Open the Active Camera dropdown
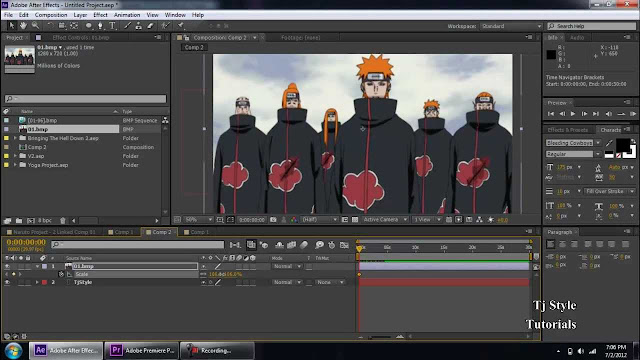The image size is (640, 360). [384, 220]
